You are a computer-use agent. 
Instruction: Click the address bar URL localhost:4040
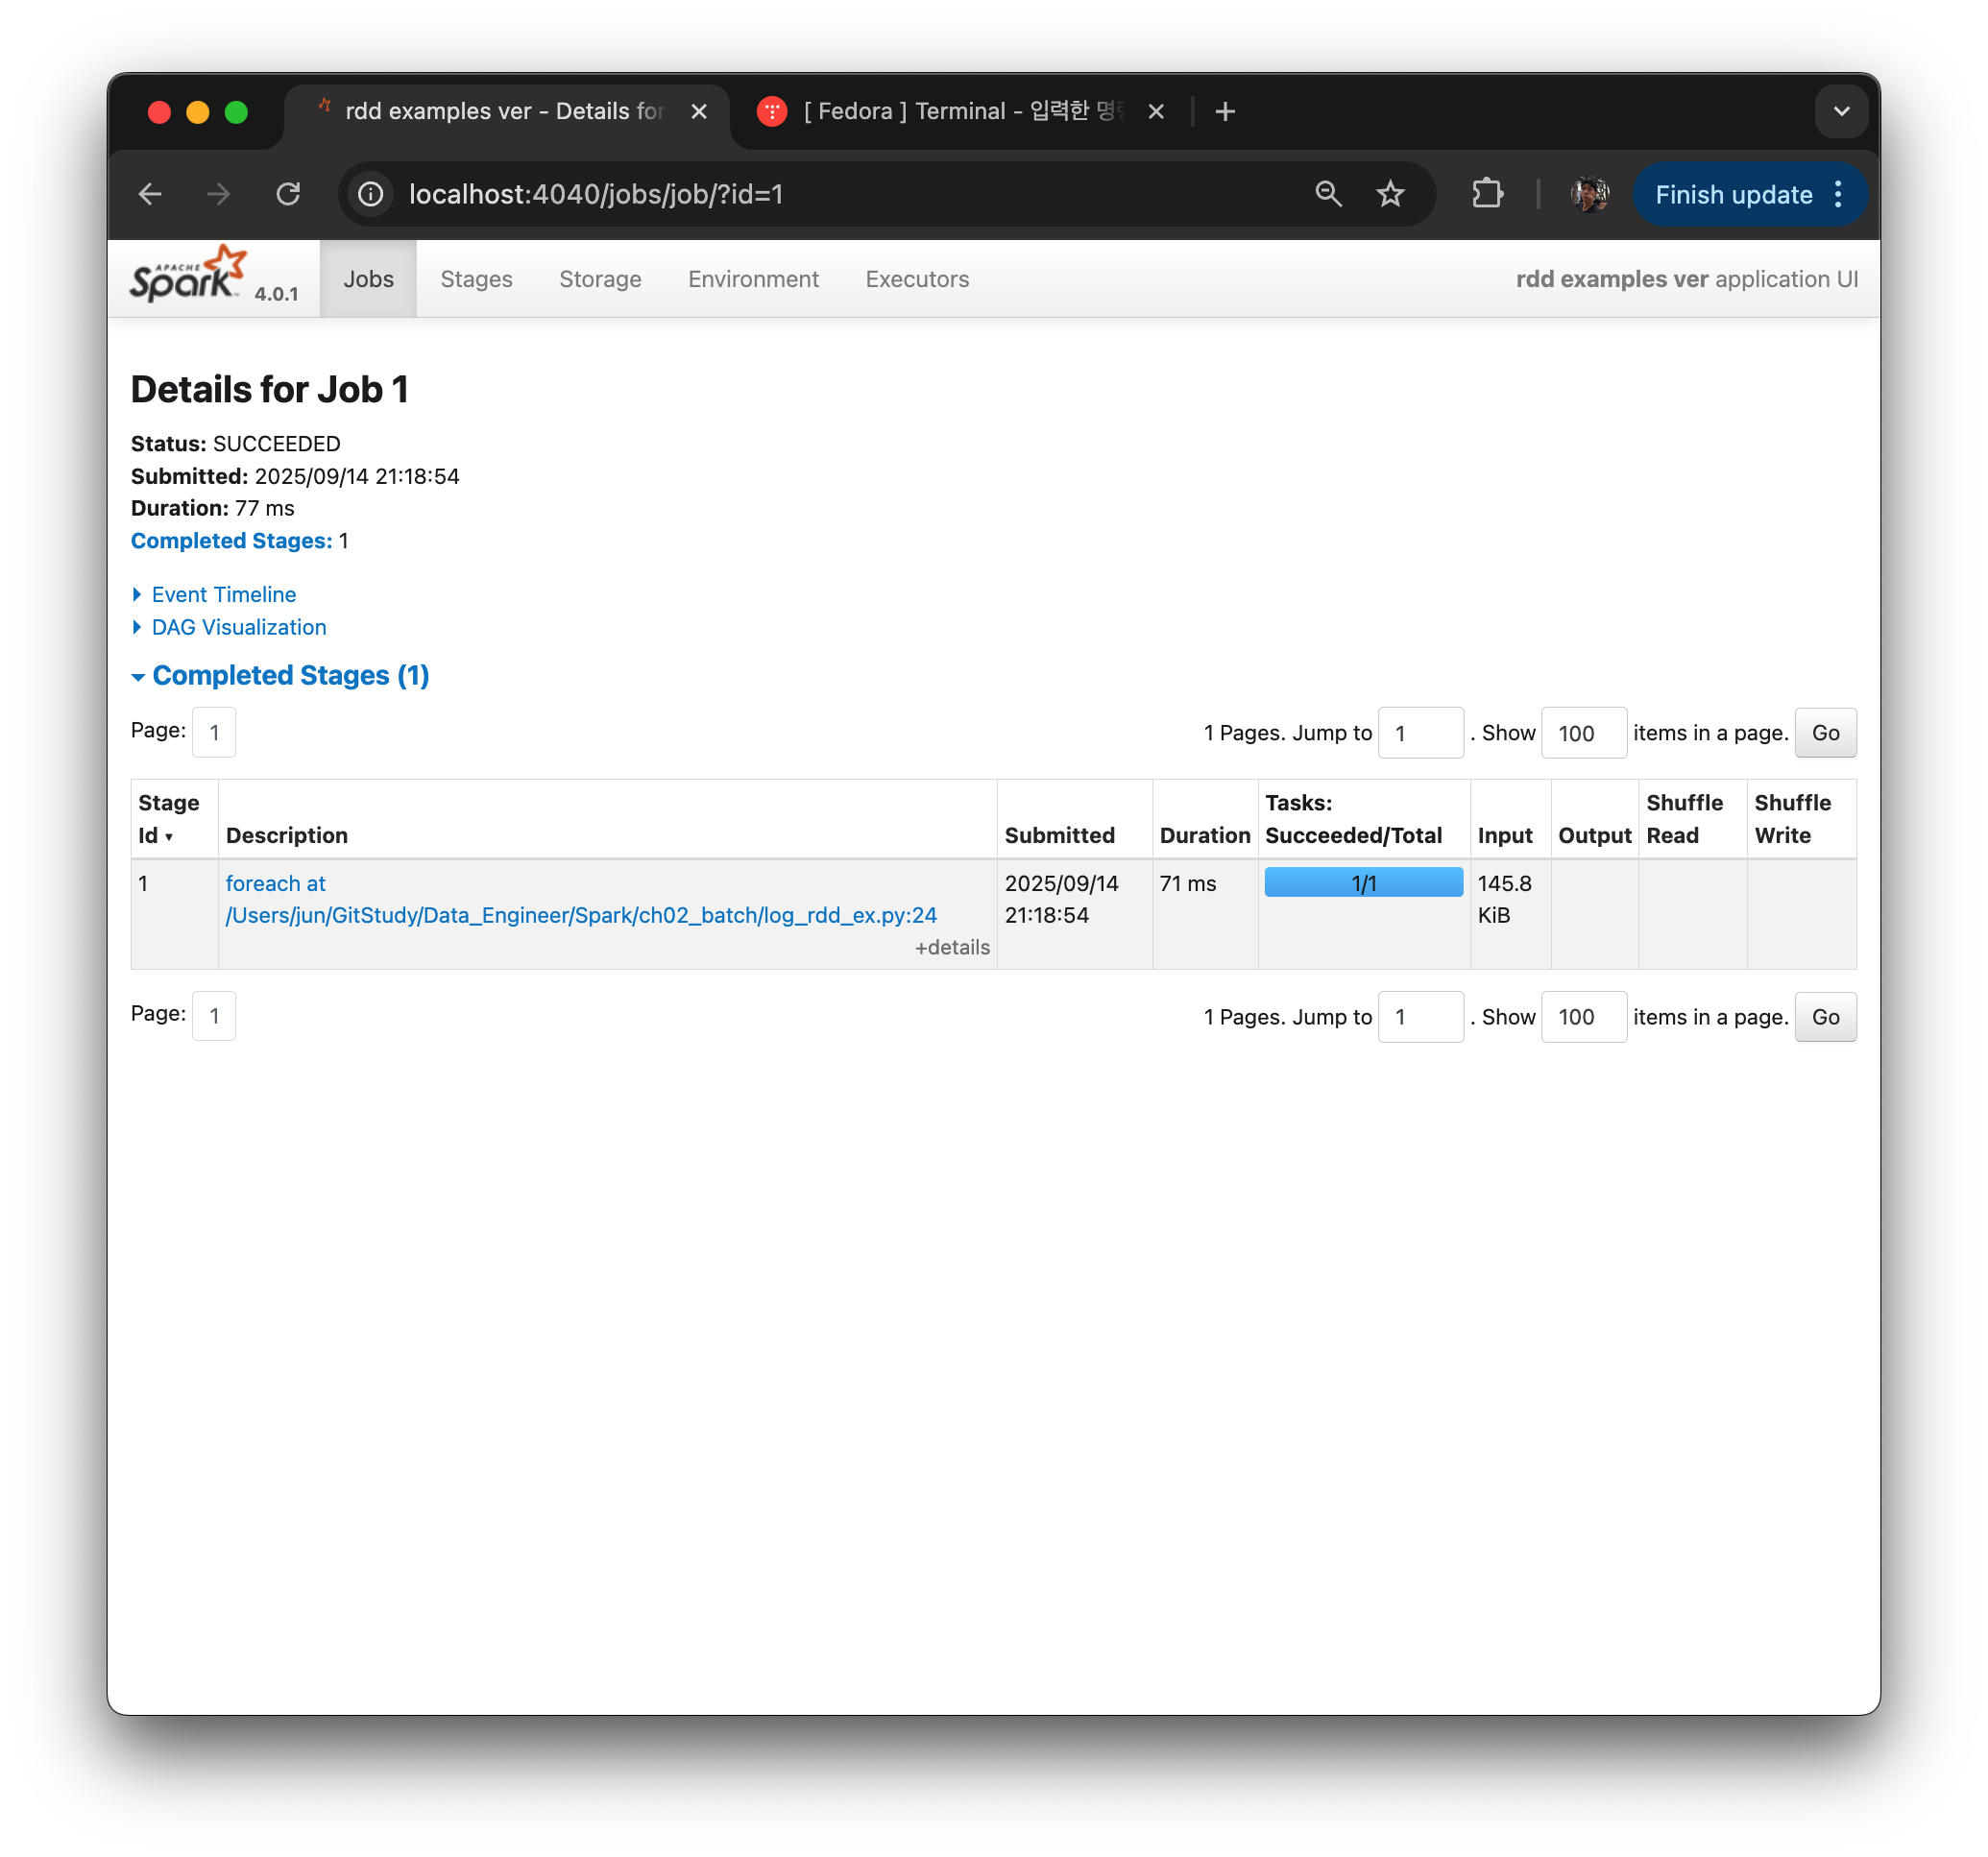(596, 194)
